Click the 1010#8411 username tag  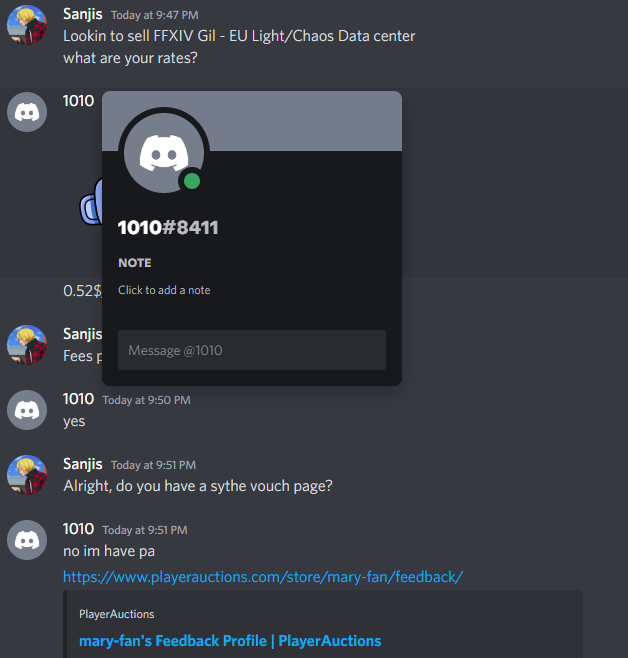(x=168, y=228)
